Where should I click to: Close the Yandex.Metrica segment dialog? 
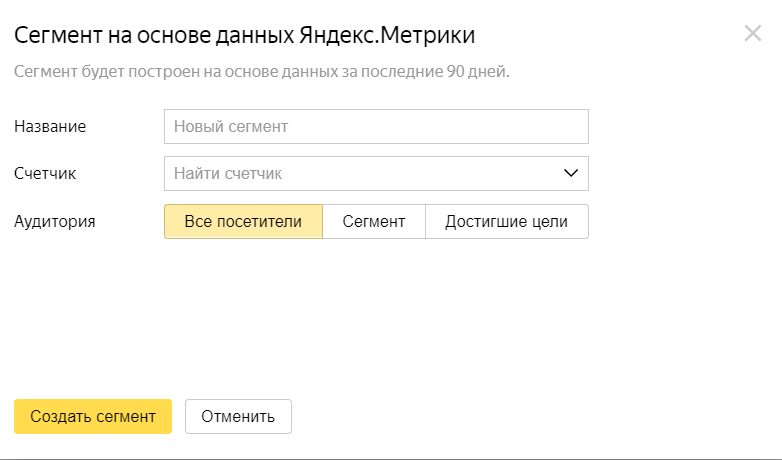tap(753, 33)
